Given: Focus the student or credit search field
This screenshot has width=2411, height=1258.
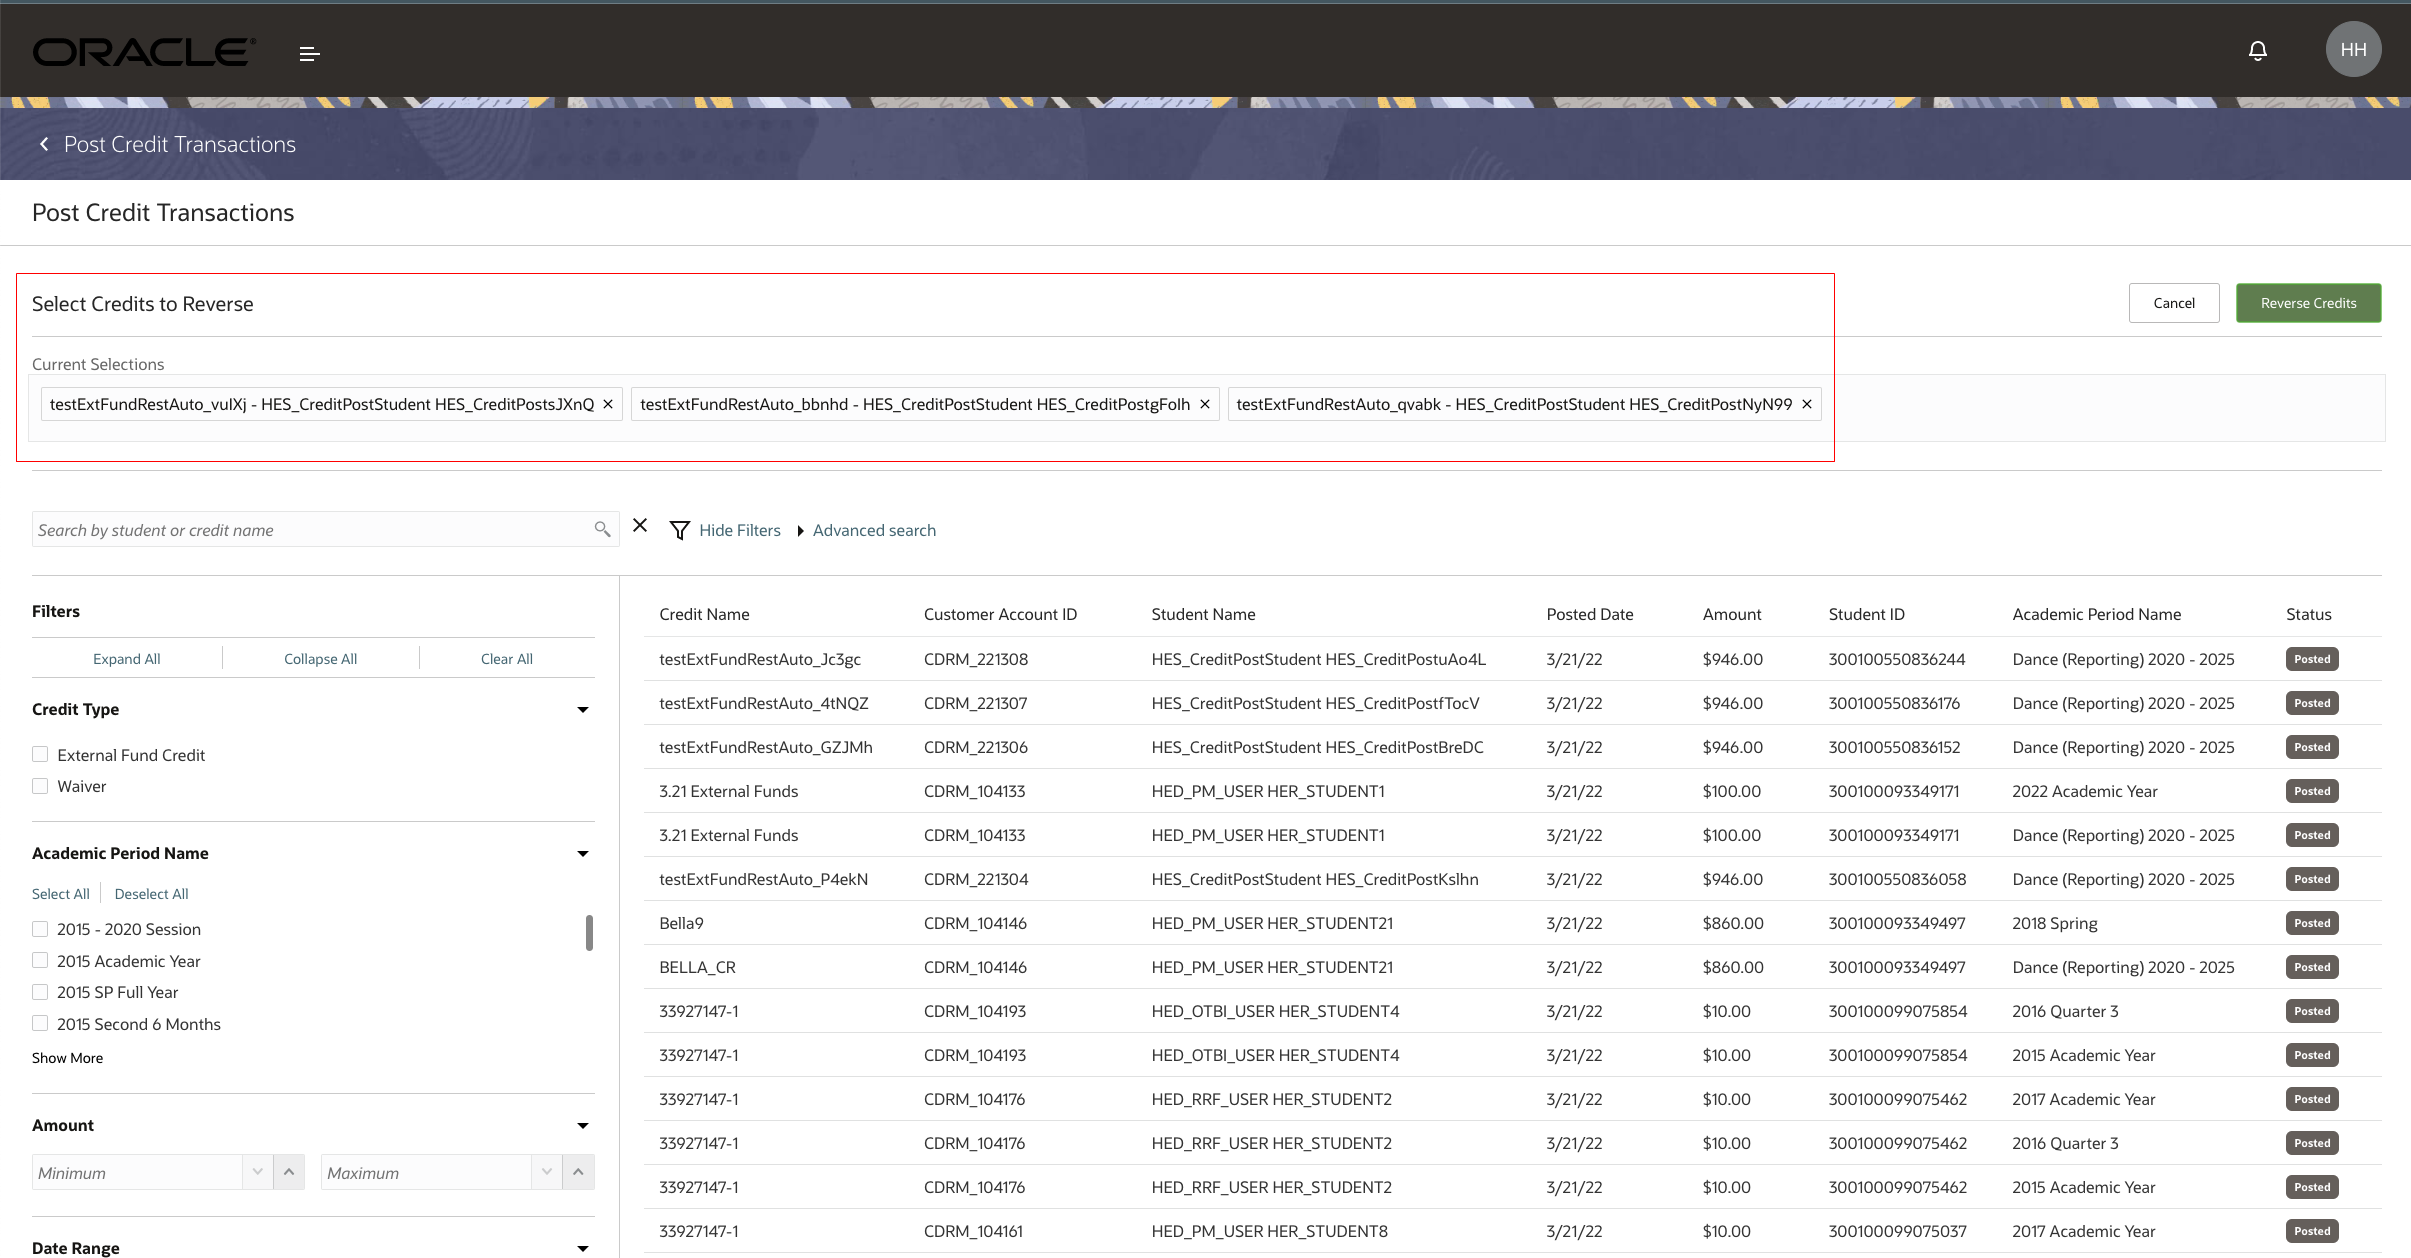Looking at the screenshot, I should 310,530.
